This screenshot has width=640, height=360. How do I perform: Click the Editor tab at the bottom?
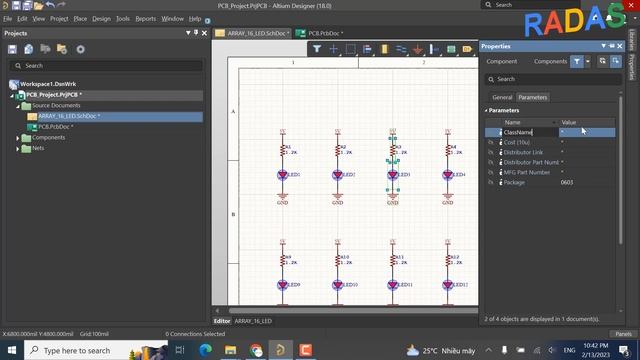tap(222, 321)
